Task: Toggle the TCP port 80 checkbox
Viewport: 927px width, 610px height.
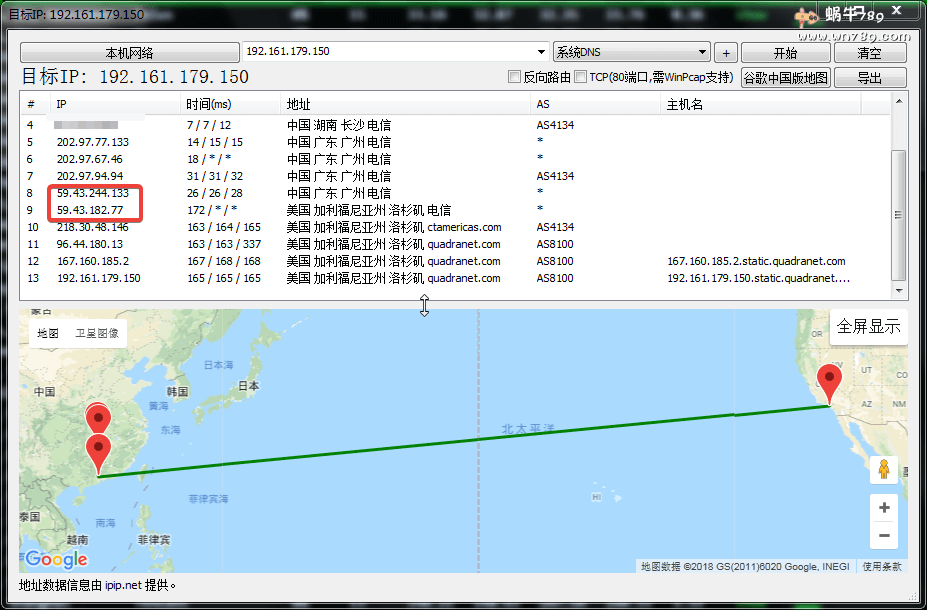Action: tap(581, 77)
